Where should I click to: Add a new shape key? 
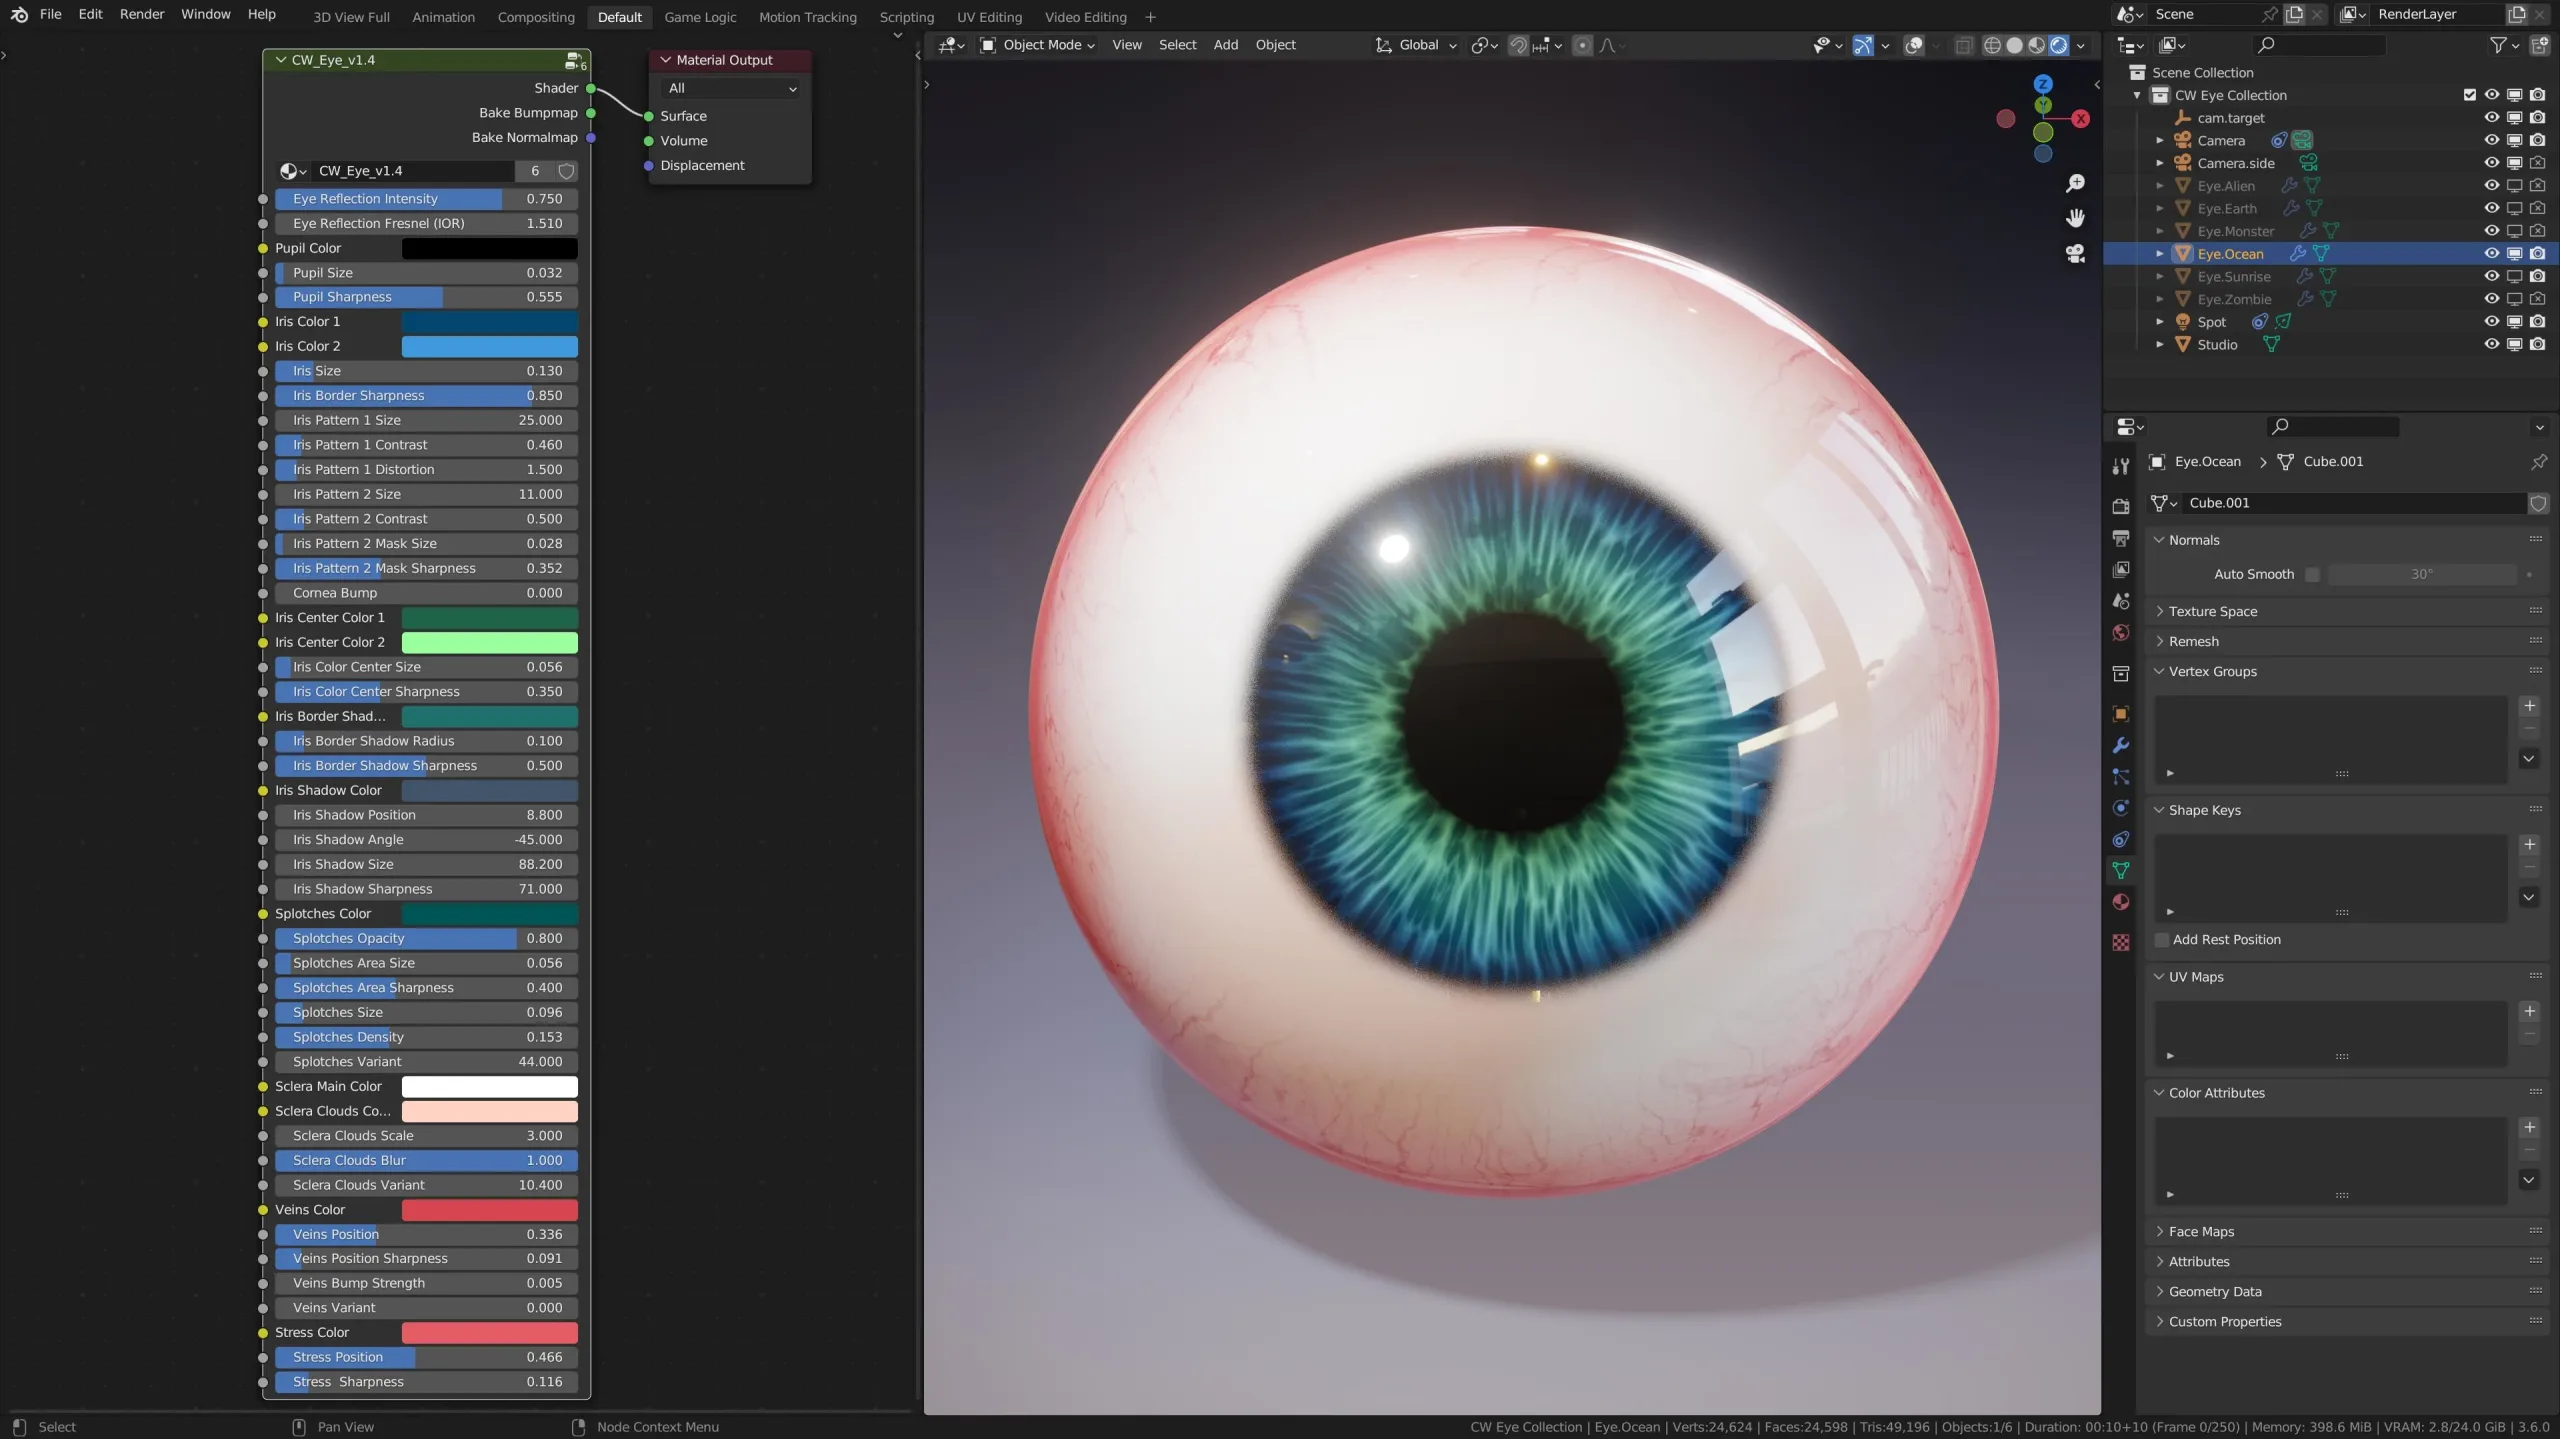point(2529,845)
